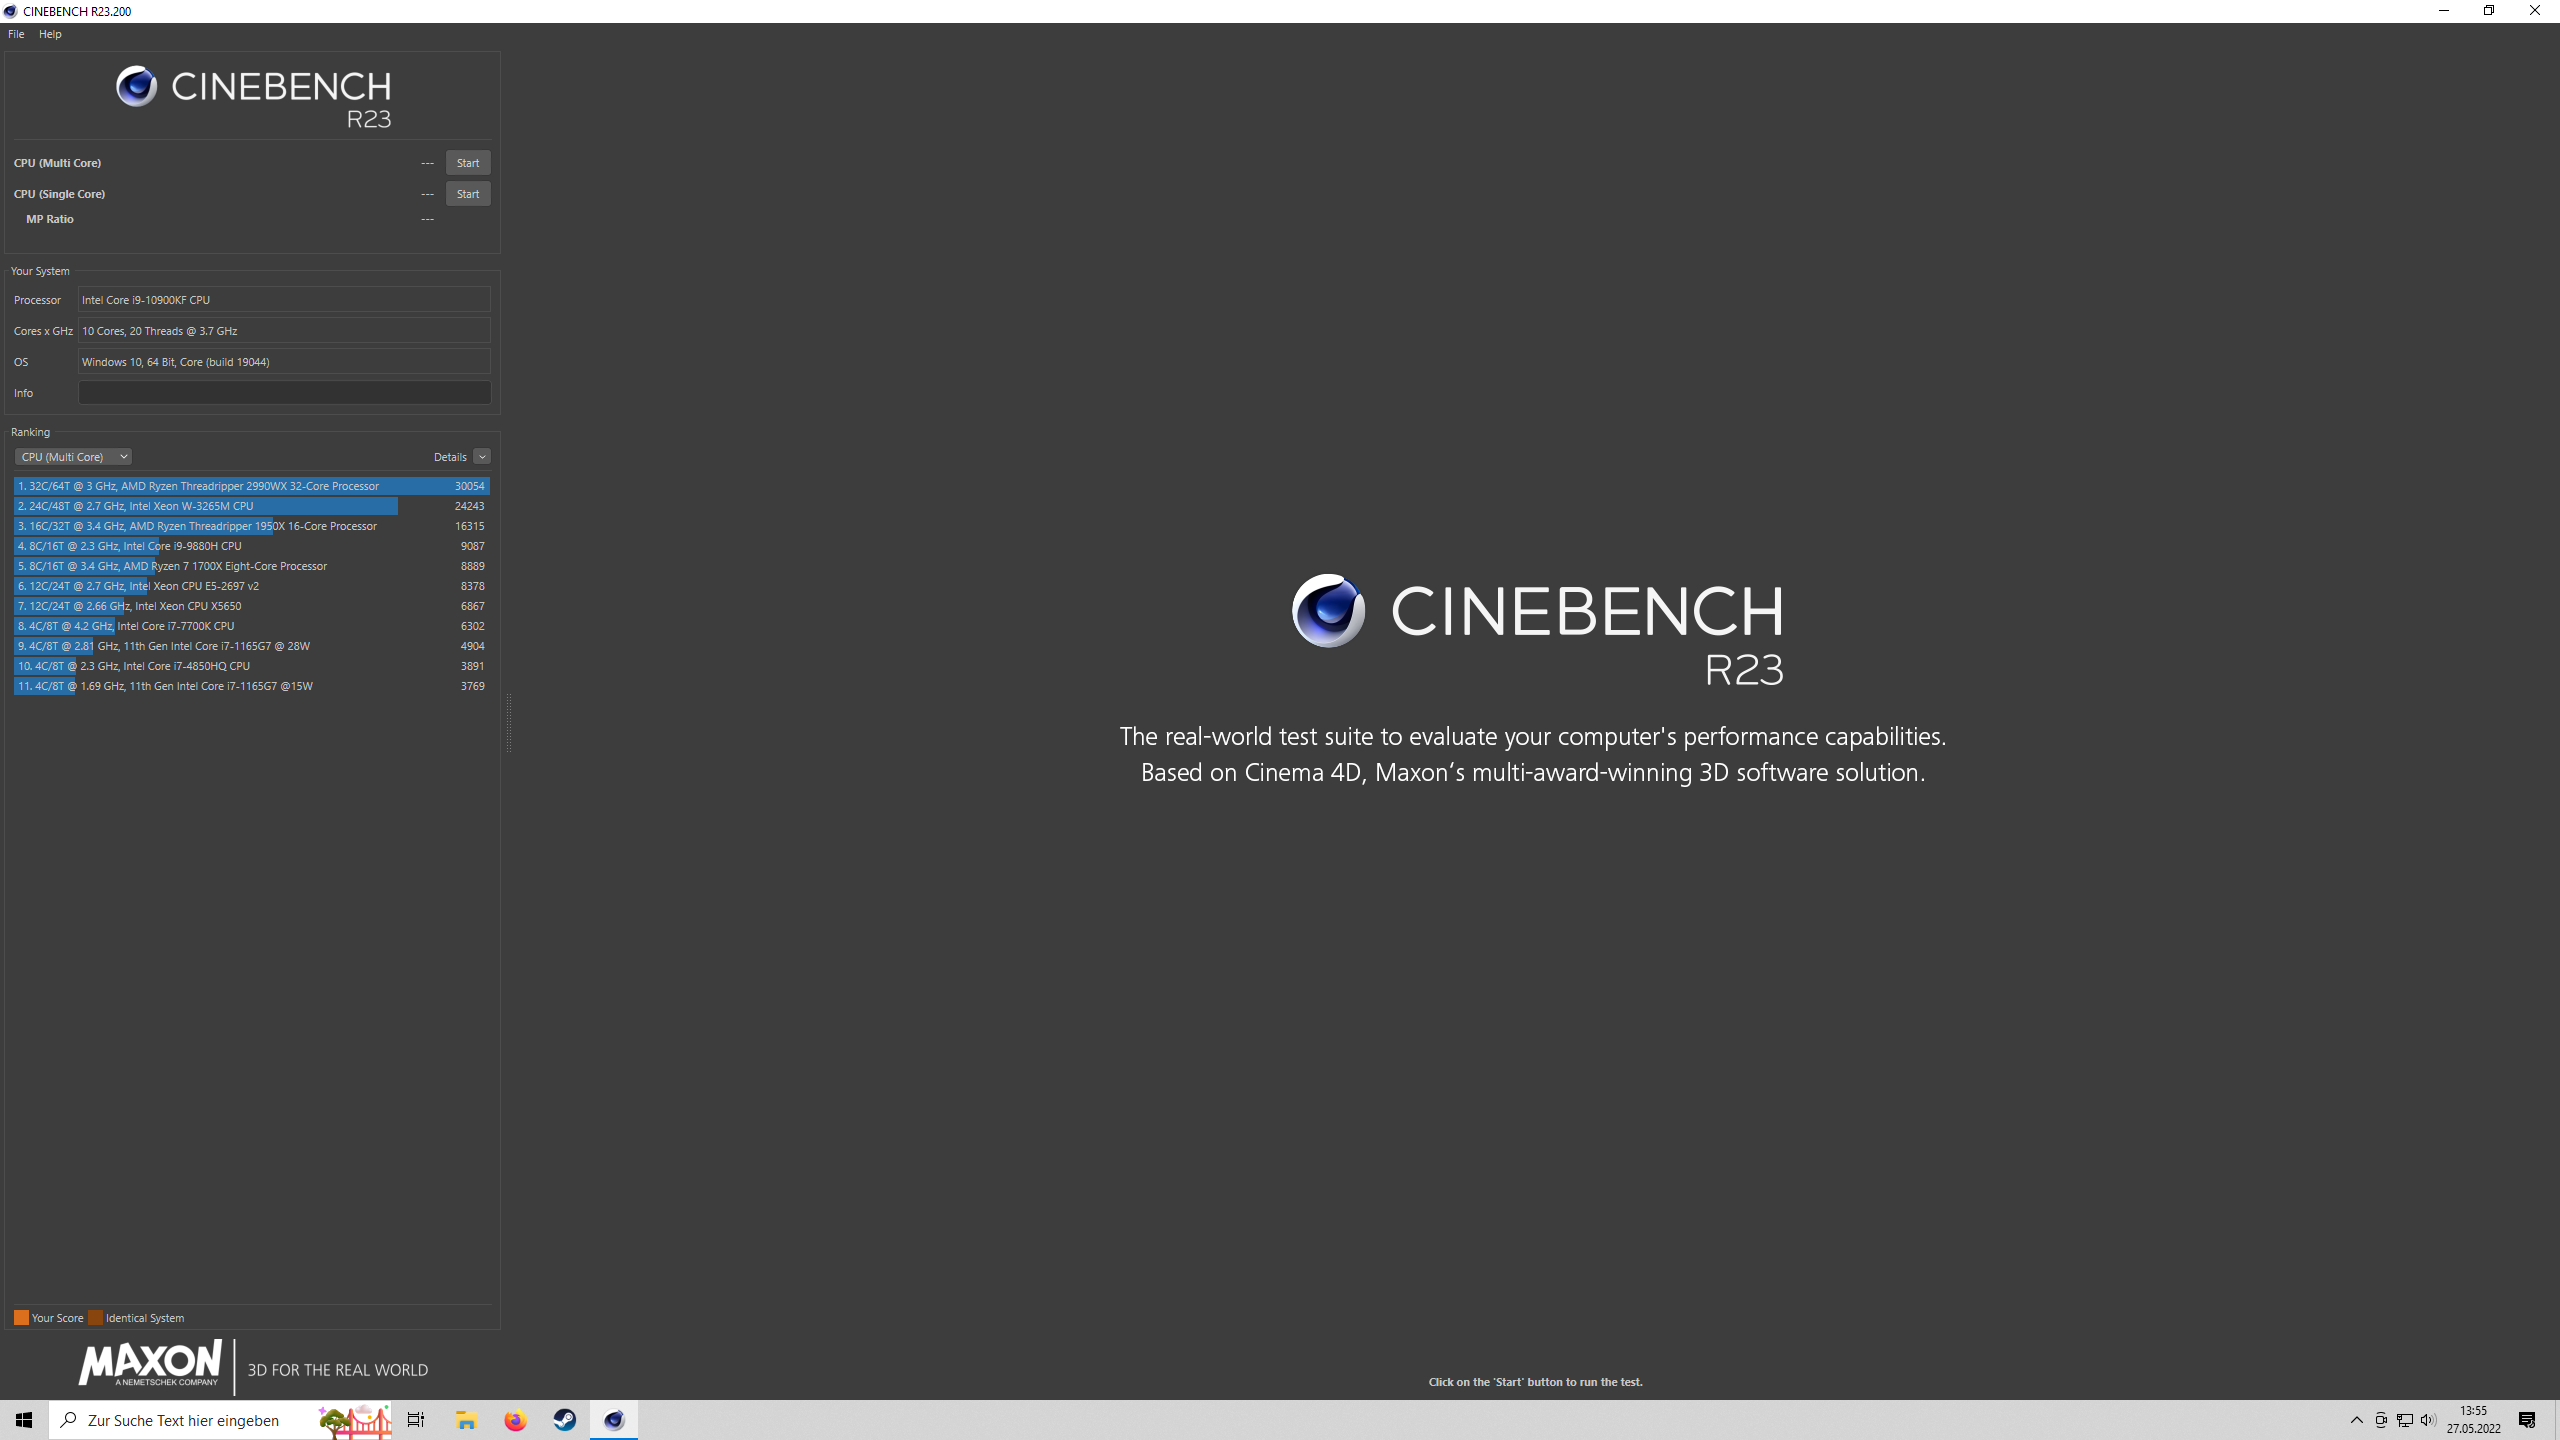Open the notification center icon
The width and height of the screenshot is (2560, 1440).
[2527, 1420]
